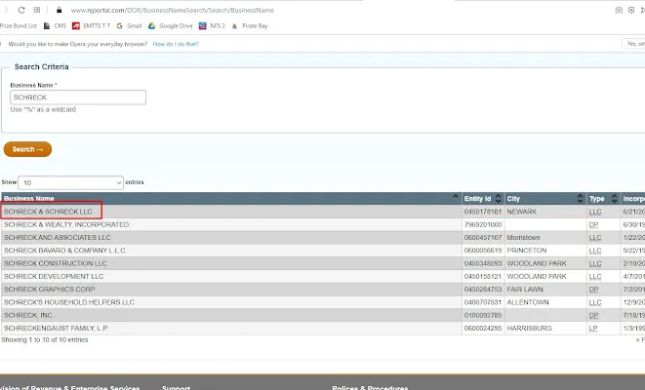Click the shield icon in address bar
The height and width of the screenshot is (390, 645).
coord(631,10)
